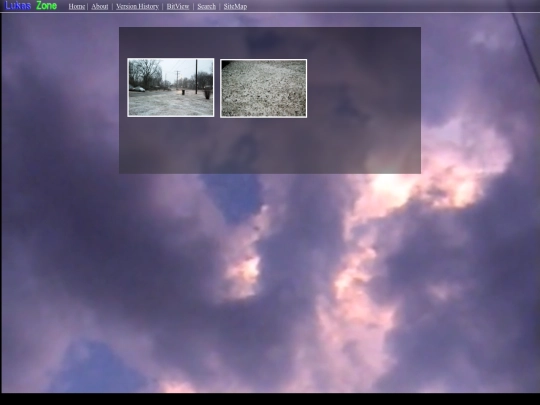
Task: Go to the About page
Action: [x=100, y=7]
